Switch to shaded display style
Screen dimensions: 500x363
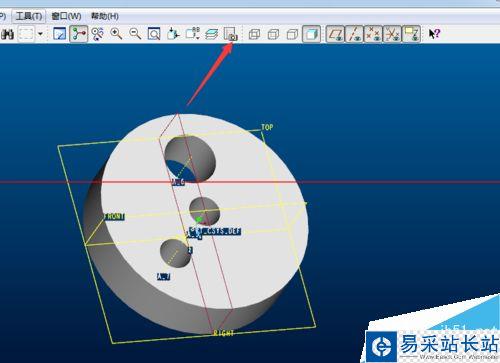click(311, 34)
